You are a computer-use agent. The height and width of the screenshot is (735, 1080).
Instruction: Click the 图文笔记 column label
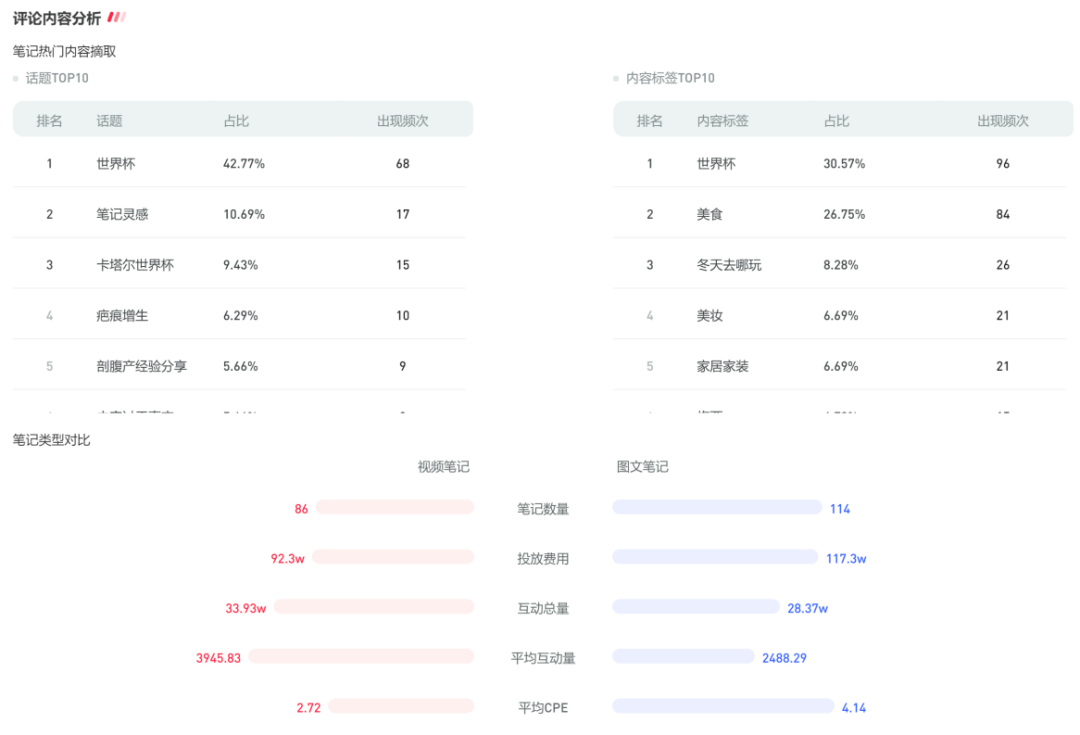point(642,467)
